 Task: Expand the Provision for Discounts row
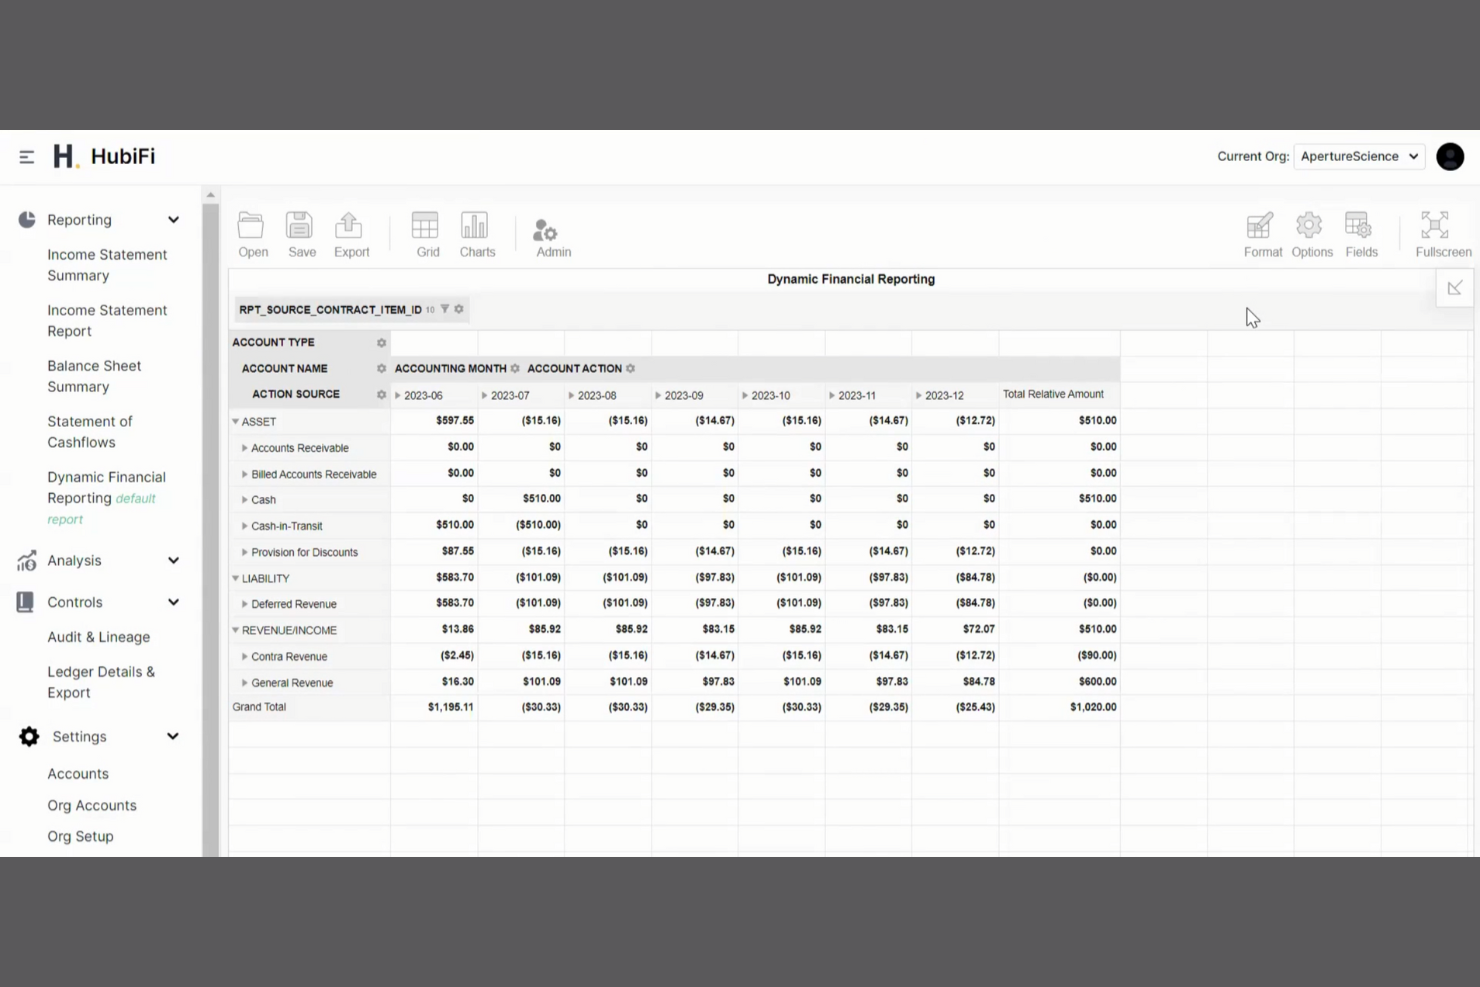pos(245,552)
